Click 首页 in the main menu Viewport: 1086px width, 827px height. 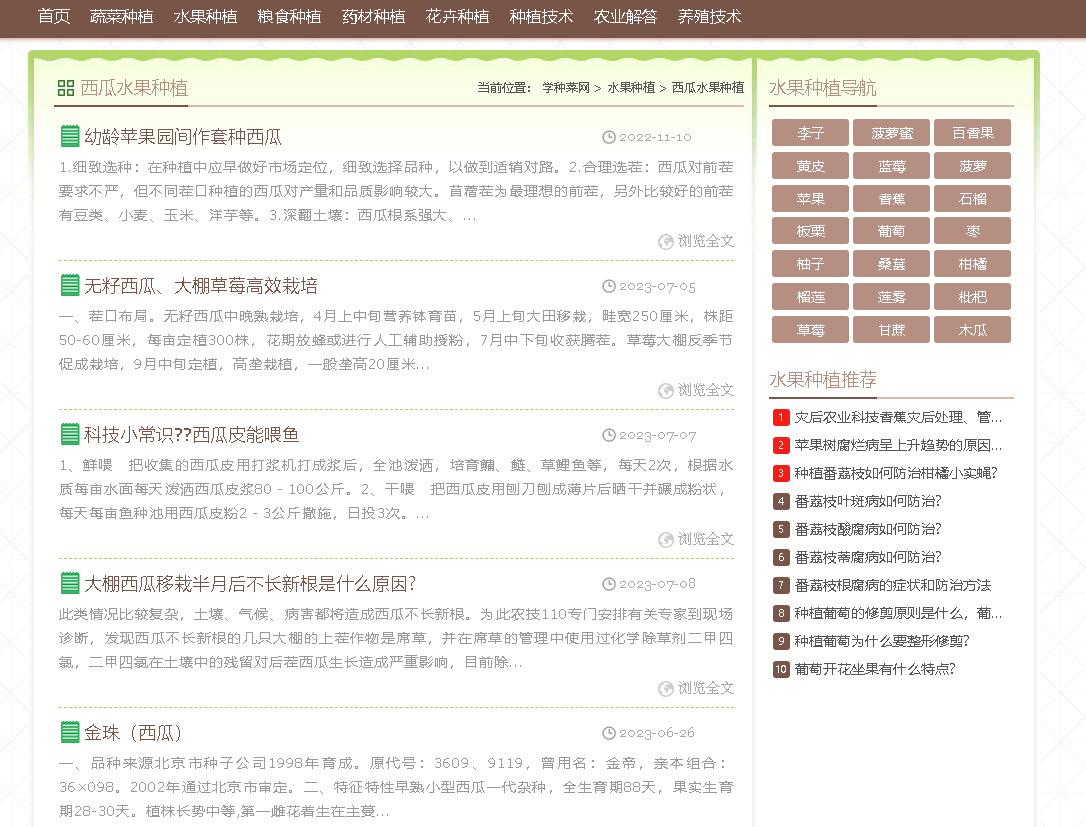[x=53, y=16]
